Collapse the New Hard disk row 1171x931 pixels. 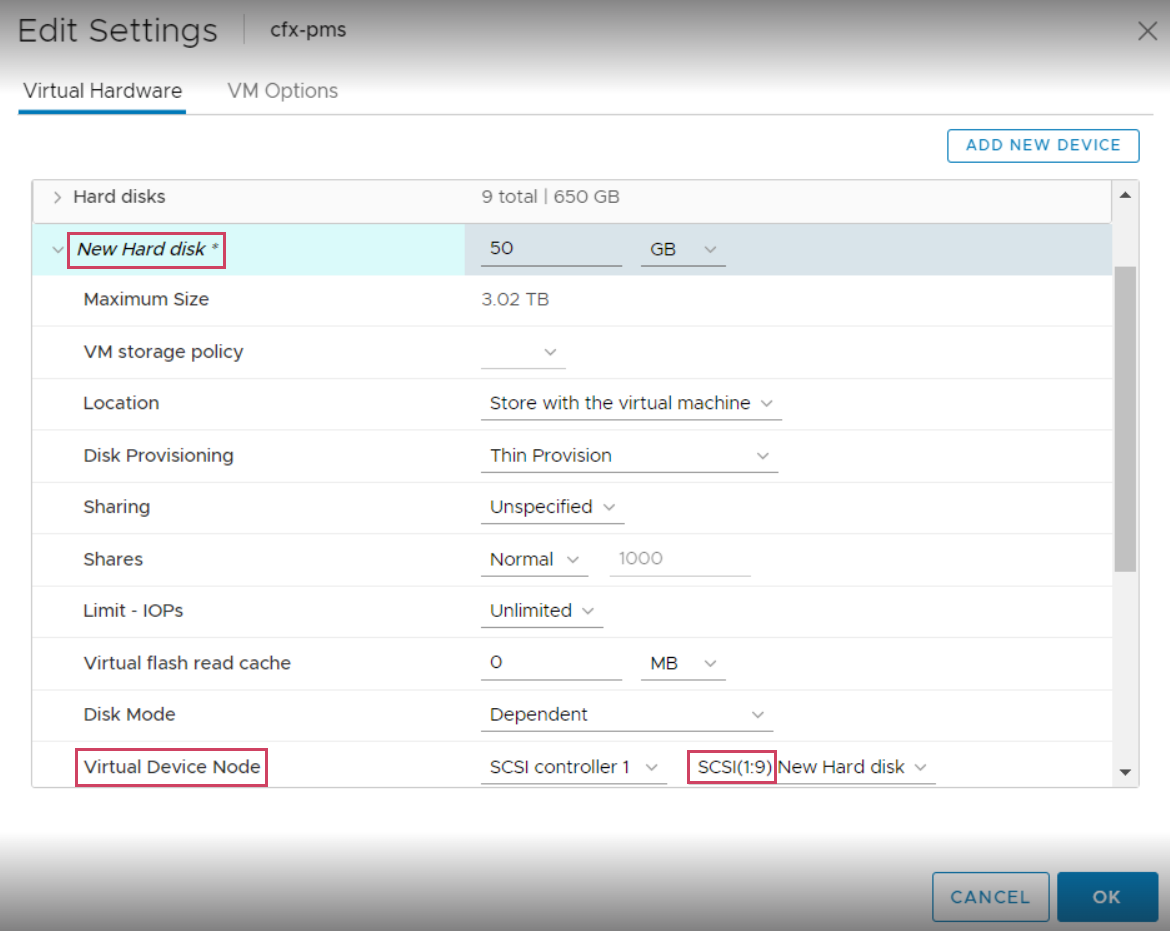57,249
